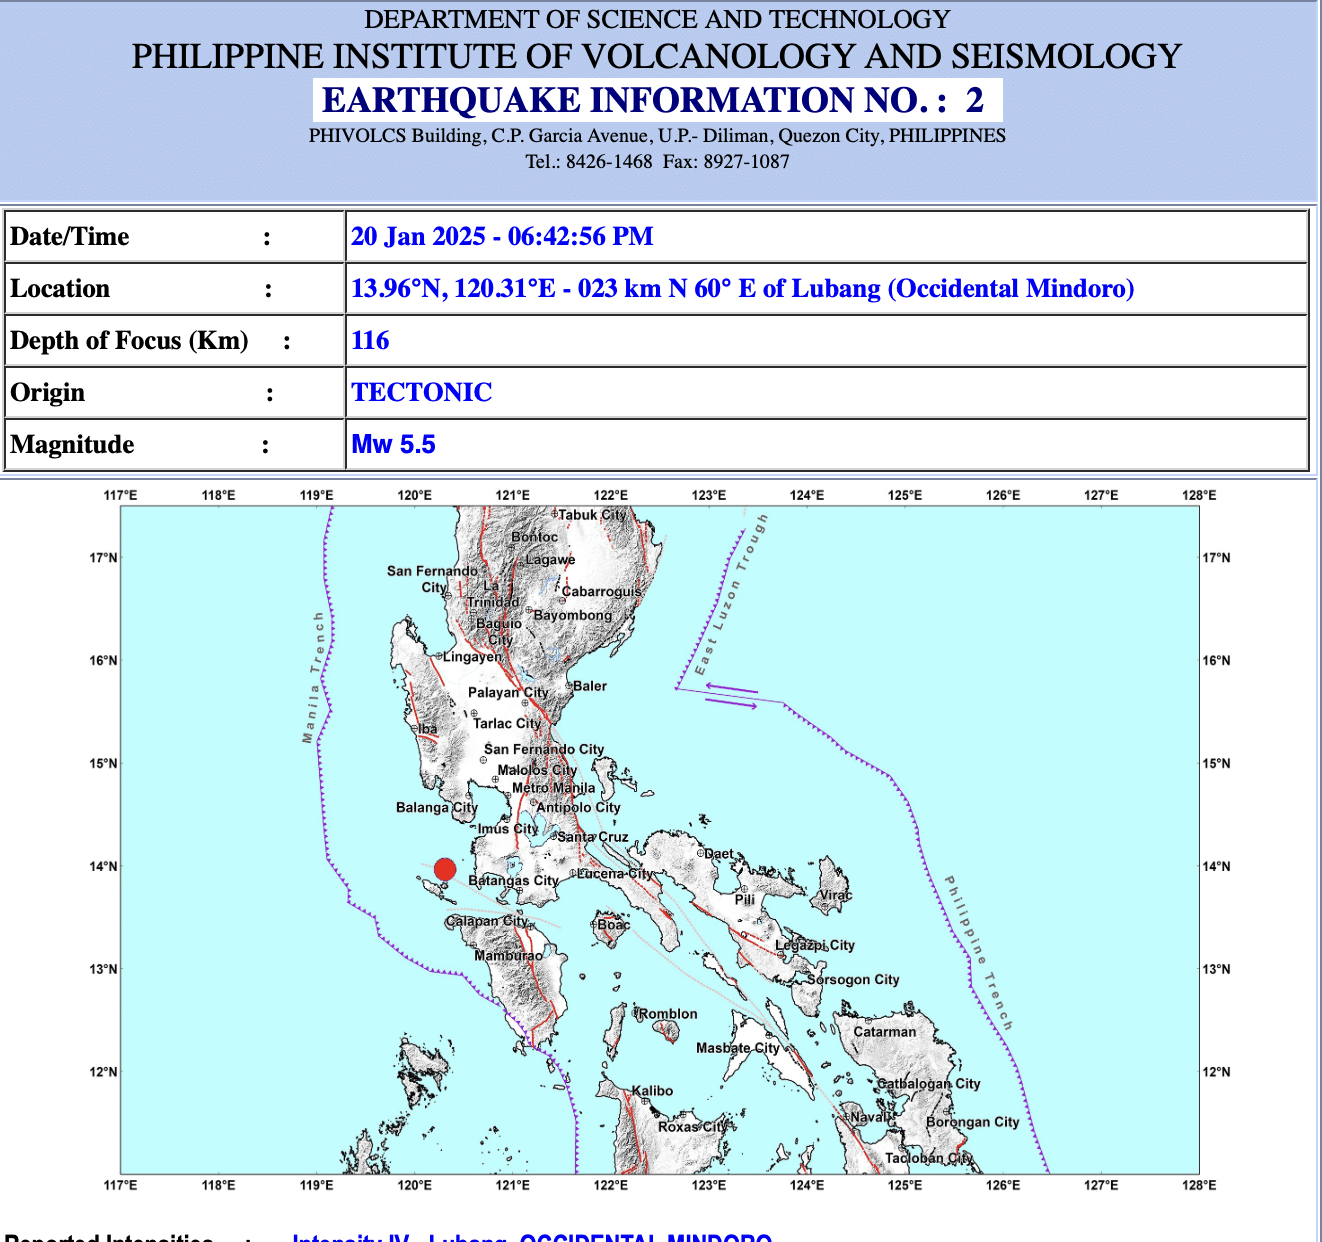The width and height of the screenshot is (1322, 1242).
Task: Click 'Catarman' label on the map
Action: pos(885,1032)
